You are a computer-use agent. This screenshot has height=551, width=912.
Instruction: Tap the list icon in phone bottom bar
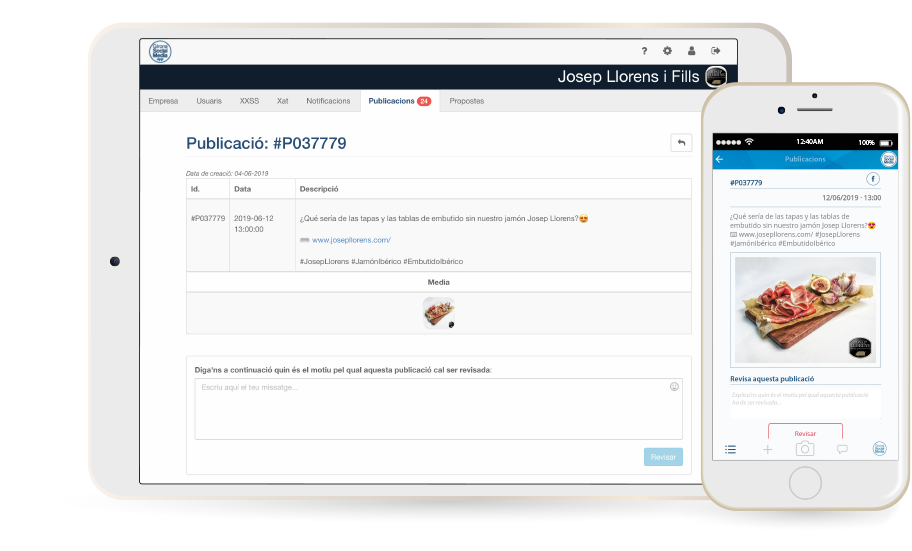(x=731, y=449)
